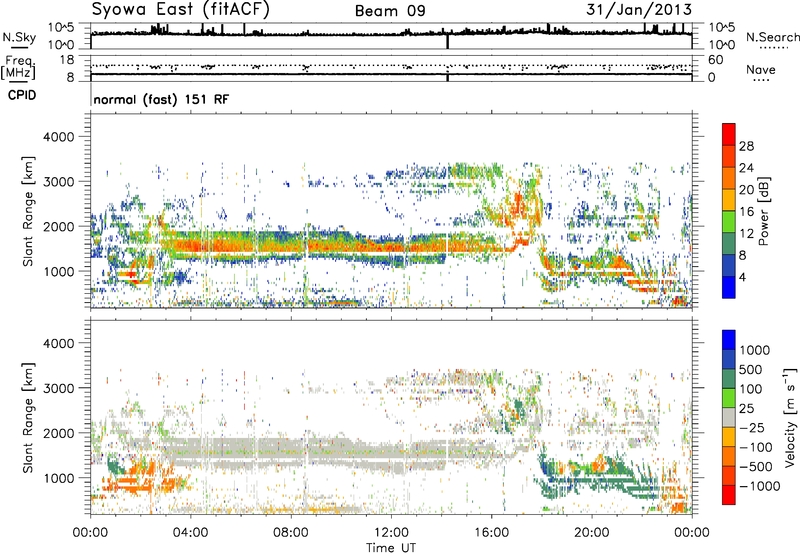The width and height of the screenshot is (800, 554).
Task: Click 'Slant Range [km]' label of velocity panel
Action: coord(28,417)
